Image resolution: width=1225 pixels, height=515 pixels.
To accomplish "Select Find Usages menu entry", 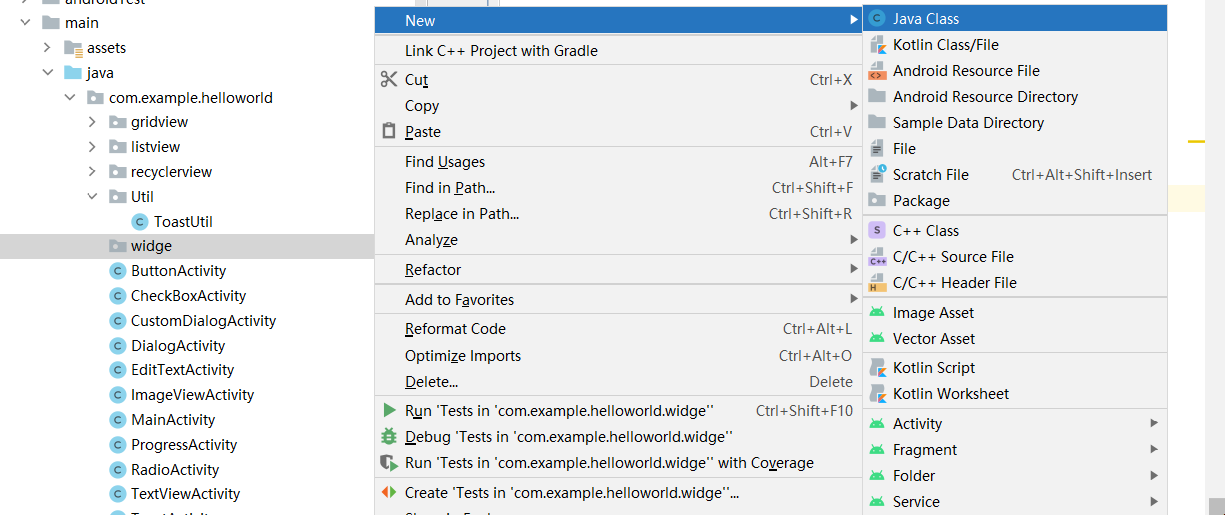I will (445, 162).
